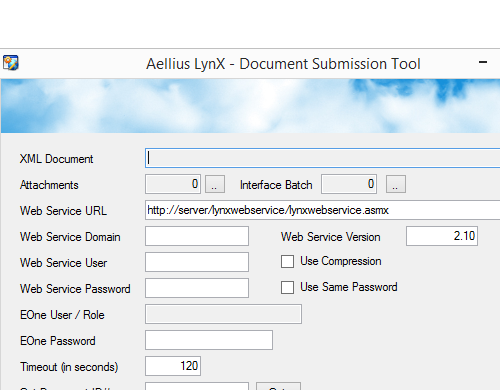Click the window title 'Aellius LynX - Document Submission Tool'

[x=283, y=64]
